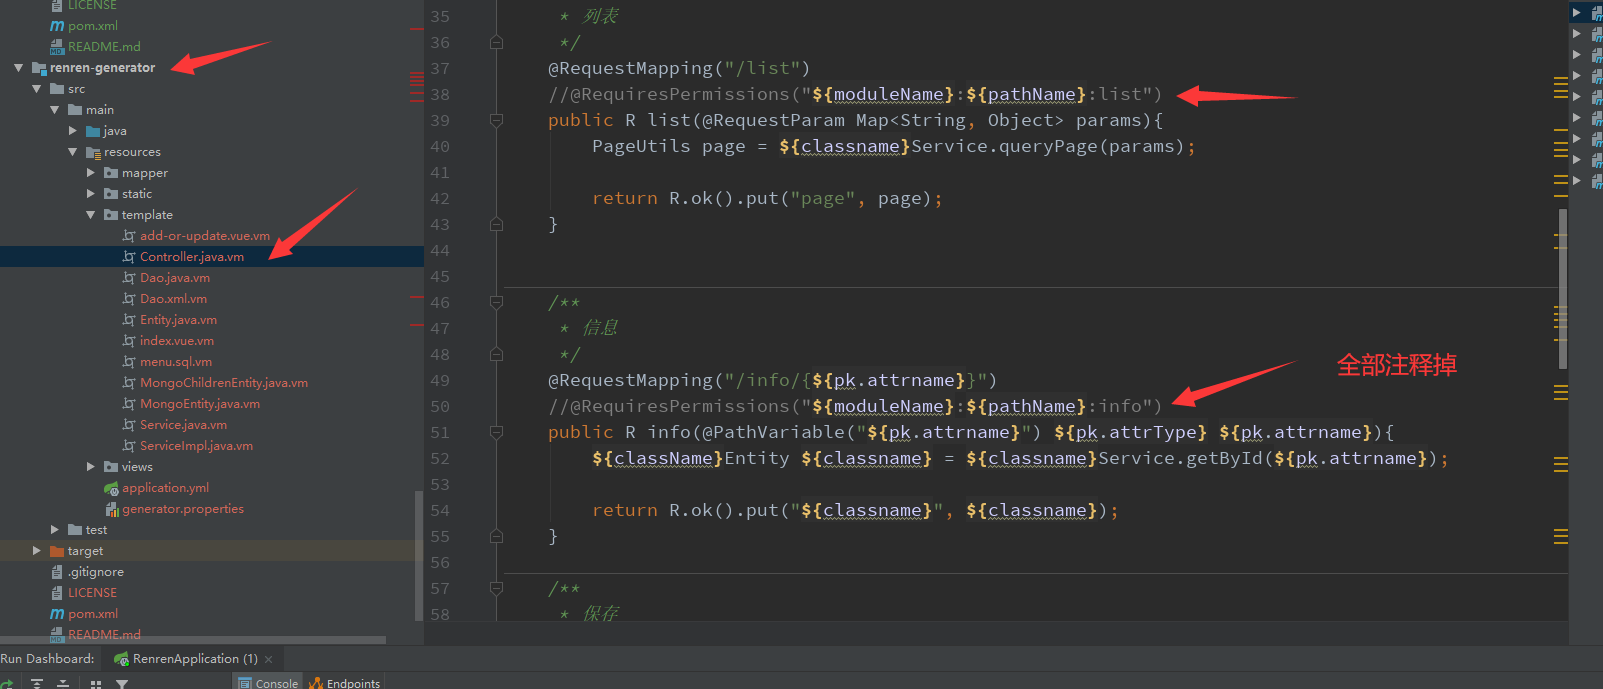Toggle code fold marker at line 36

coord(496,43)
